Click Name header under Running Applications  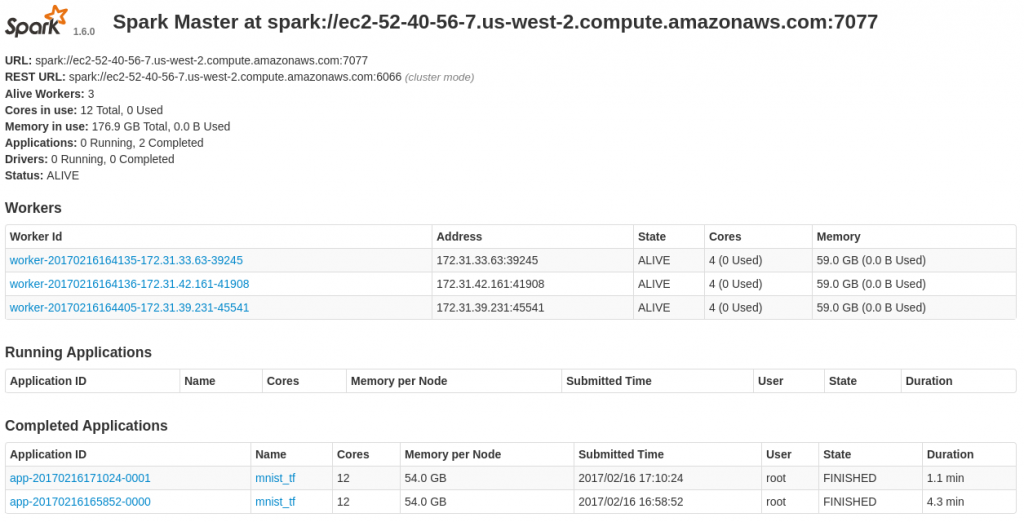[200, 381]
